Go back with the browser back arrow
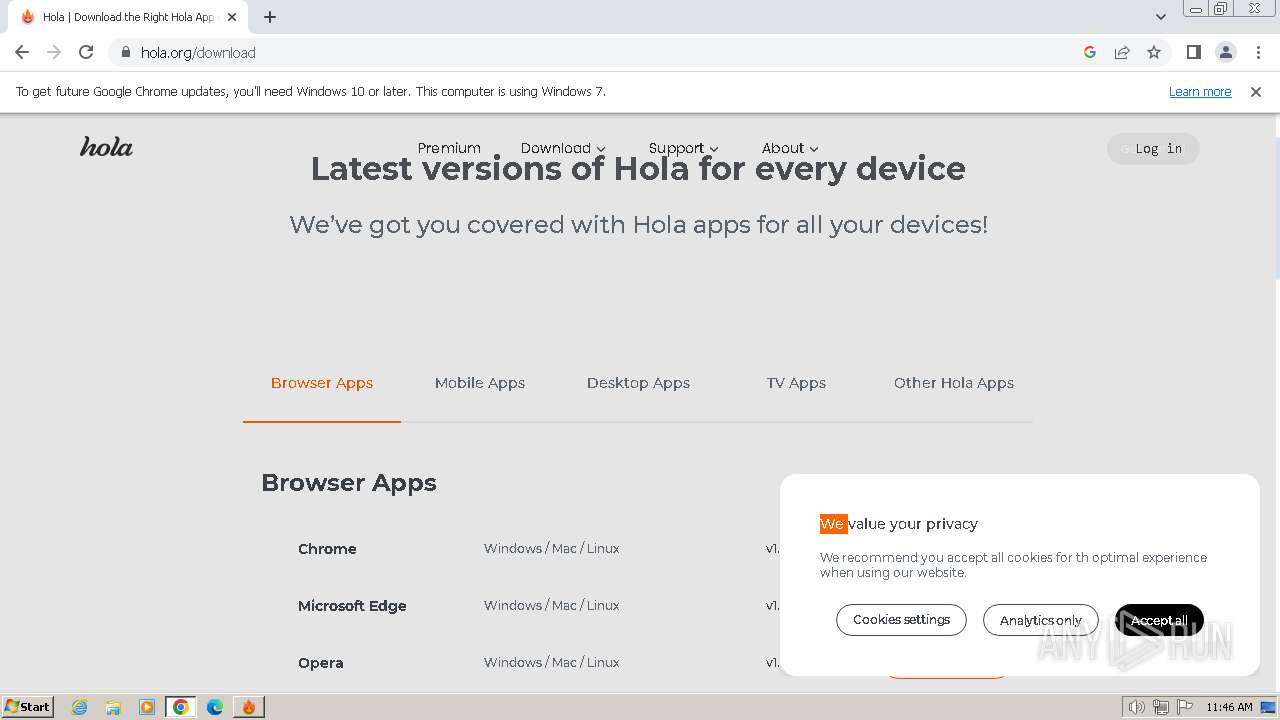 [x=22, y=52]
